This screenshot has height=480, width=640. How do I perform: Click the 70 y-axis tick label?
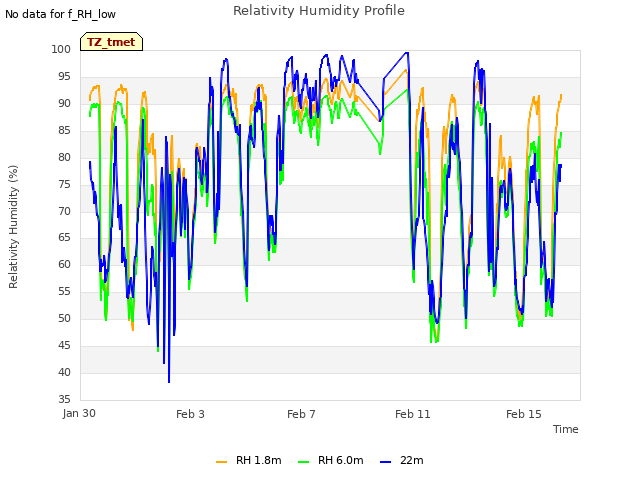coord(64,211)
